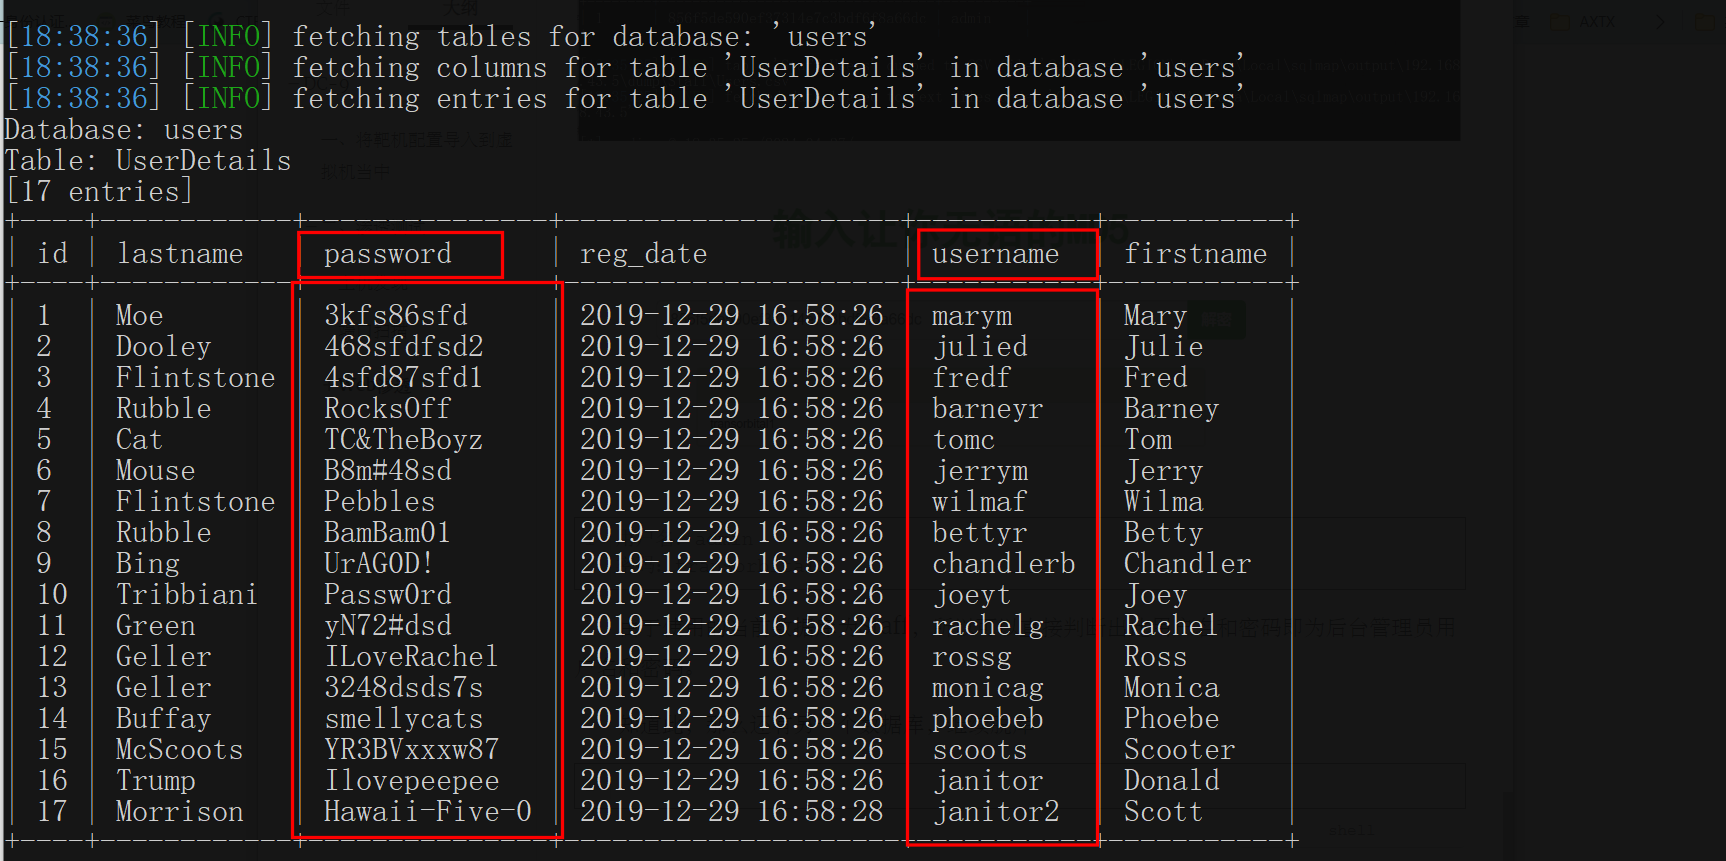Screen dimensions: 1726x861
Task: Click username 'scoots'
Action: click(x=980, y=750)
